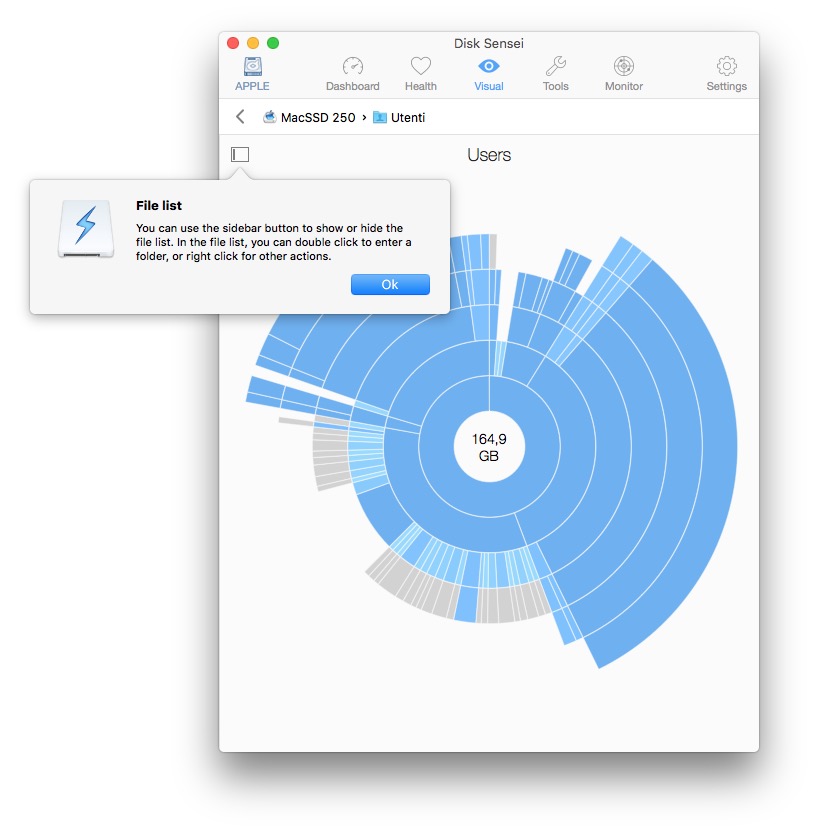This screenshot has width=815, height=832.
Task: Dismiss the File list tip with Ok
Action: click(x=390, y=284)
